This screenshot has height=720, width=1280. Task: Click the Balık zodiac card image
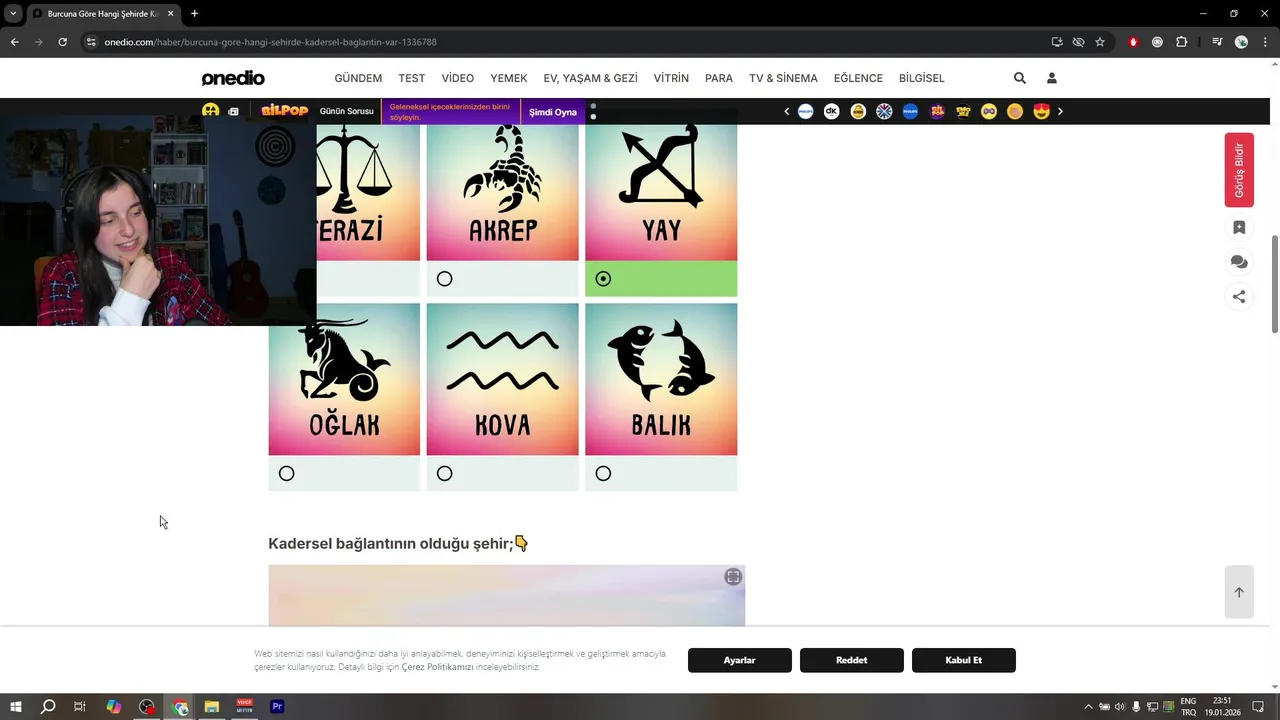pyautogui.click(x=661, y=380)
